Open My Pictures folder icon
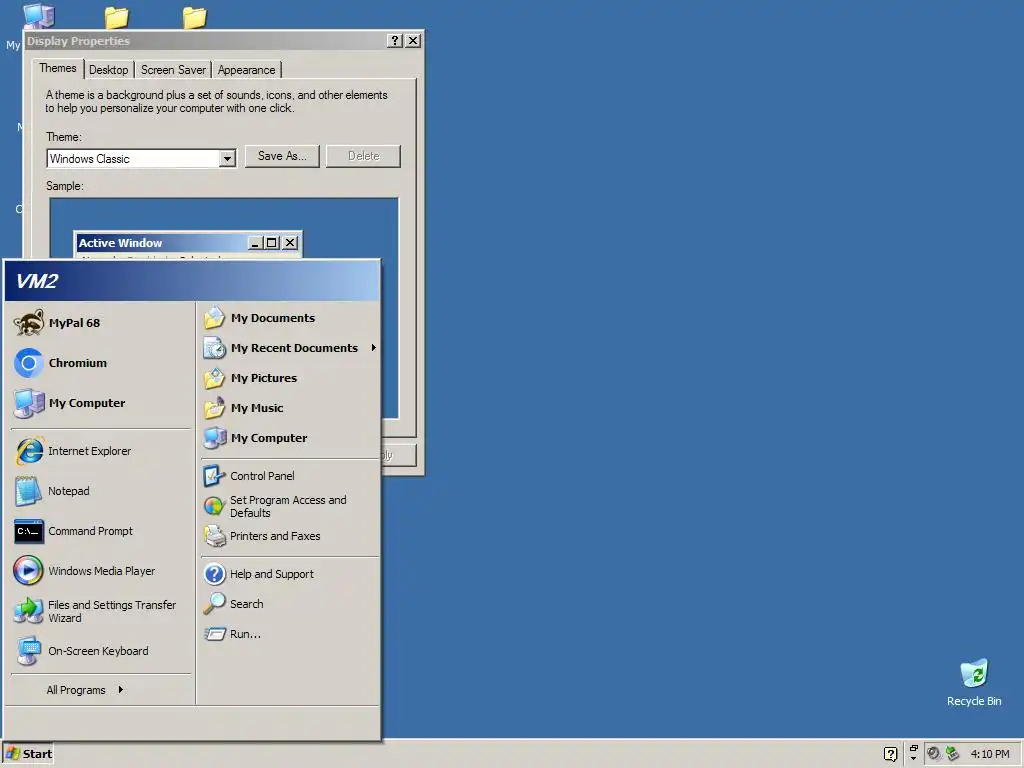1024x768 pixels. pos(214,378)
